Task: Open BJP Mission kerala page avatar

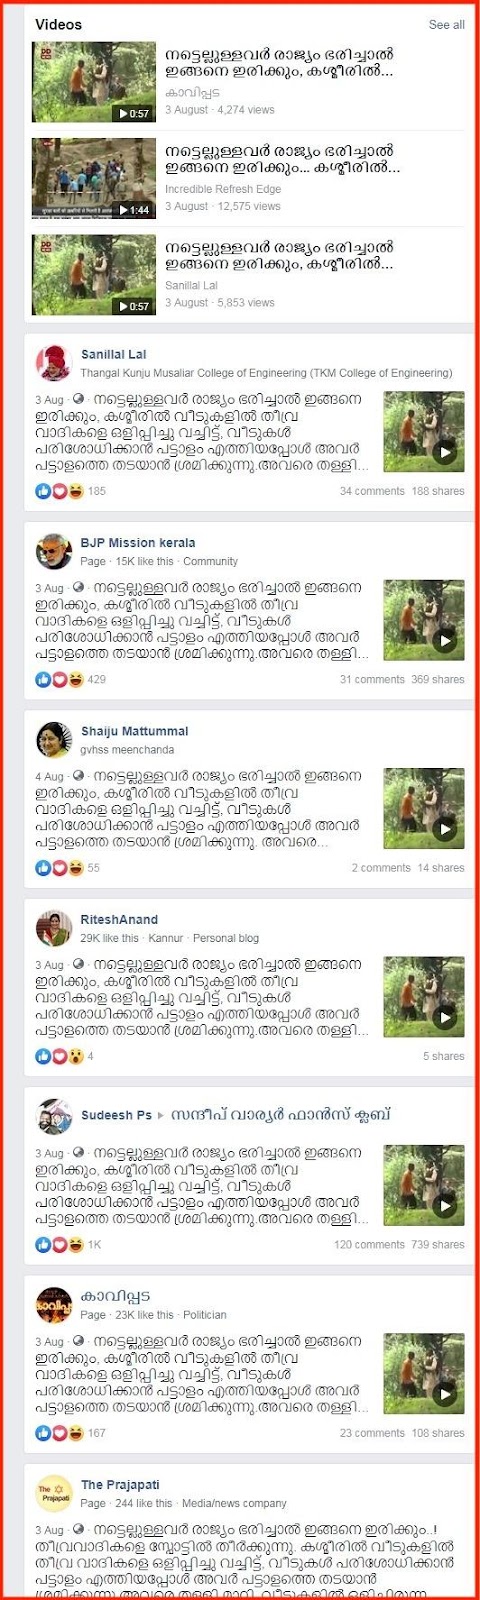Action: point(54,551)
